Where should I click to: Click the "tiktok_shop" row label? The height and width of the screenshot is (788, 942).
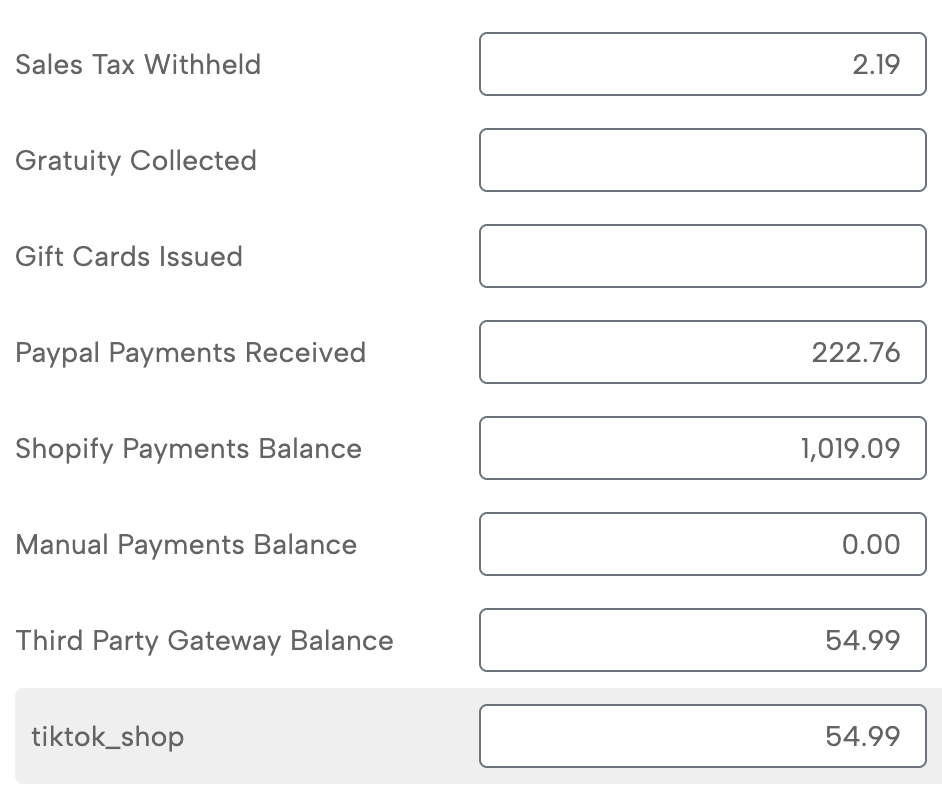point(108,737)
